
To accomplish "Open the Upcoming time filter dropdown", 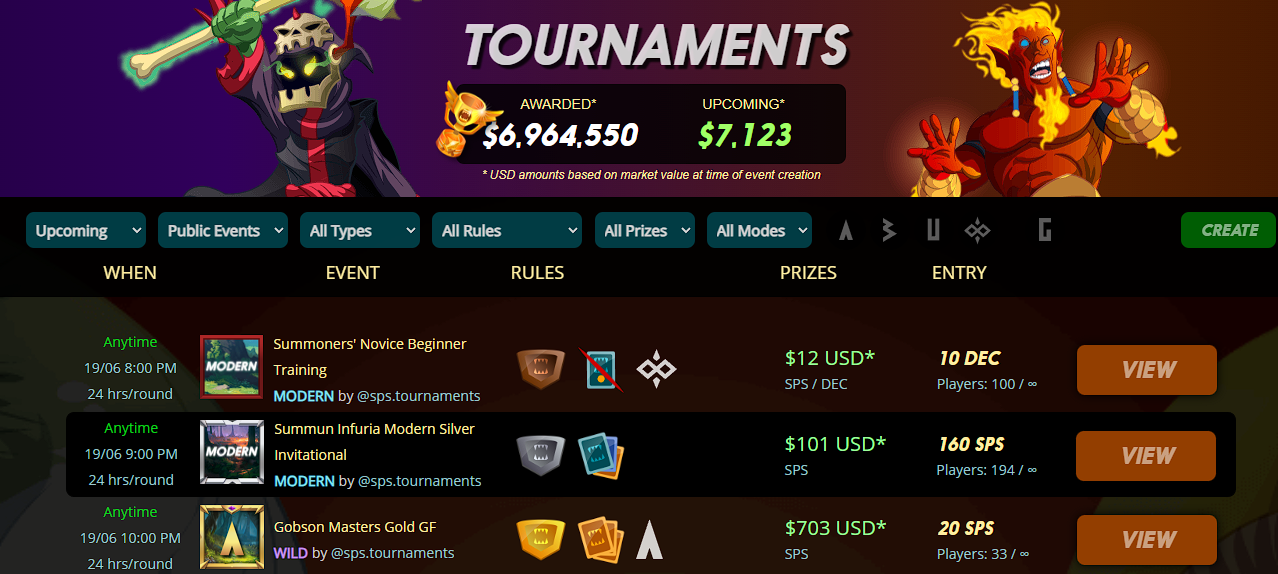I will [x=86, y=230].
